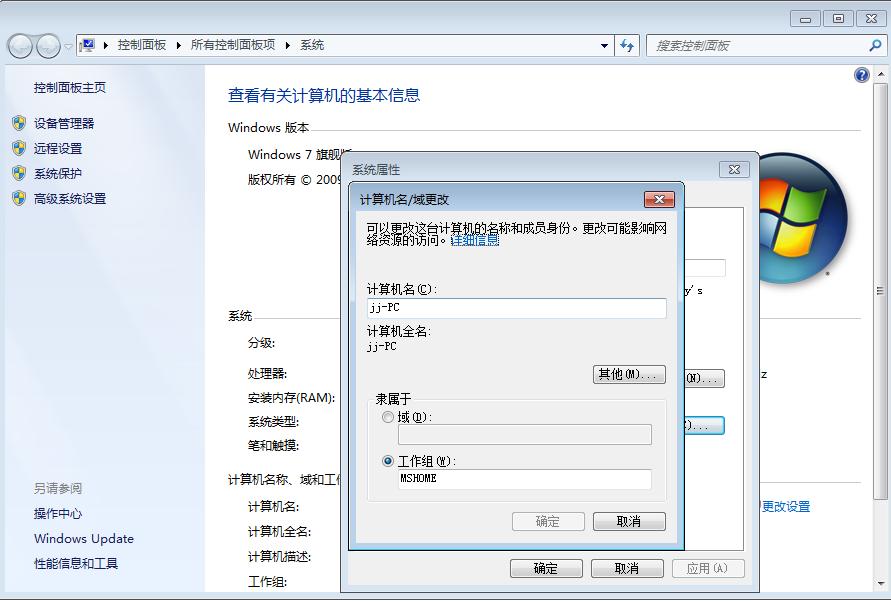Open the address bar history dropdown arrow
The image size is (891, 603).
(606, 45)
